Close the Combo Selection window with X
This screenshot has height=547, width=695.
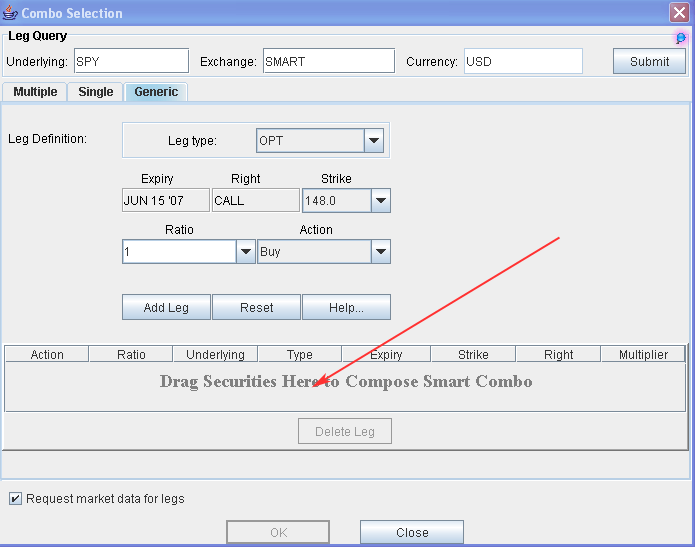[x=678, y=13]
